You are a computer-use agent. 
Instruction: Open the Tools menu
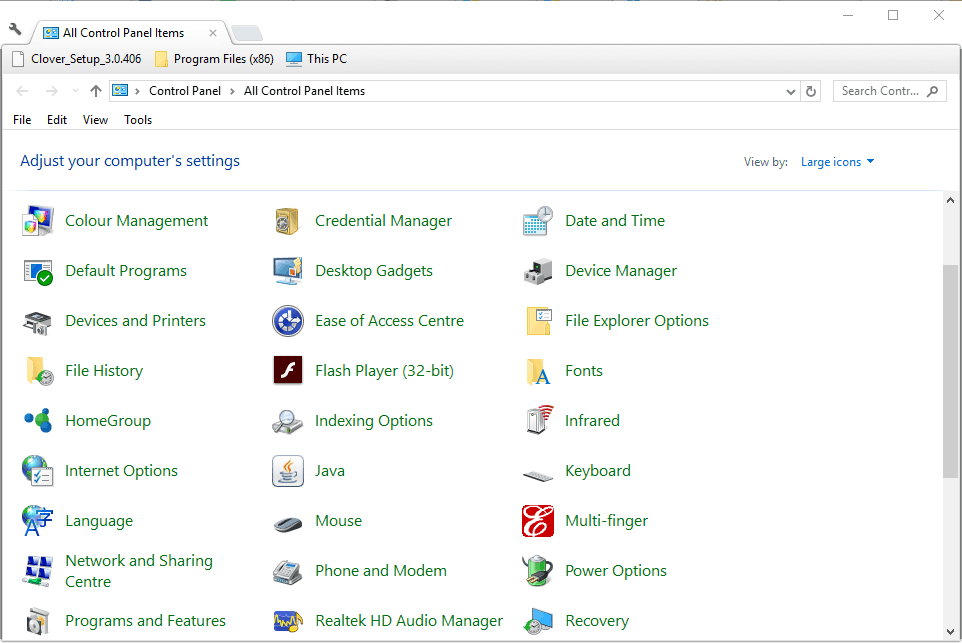point(138,120)
